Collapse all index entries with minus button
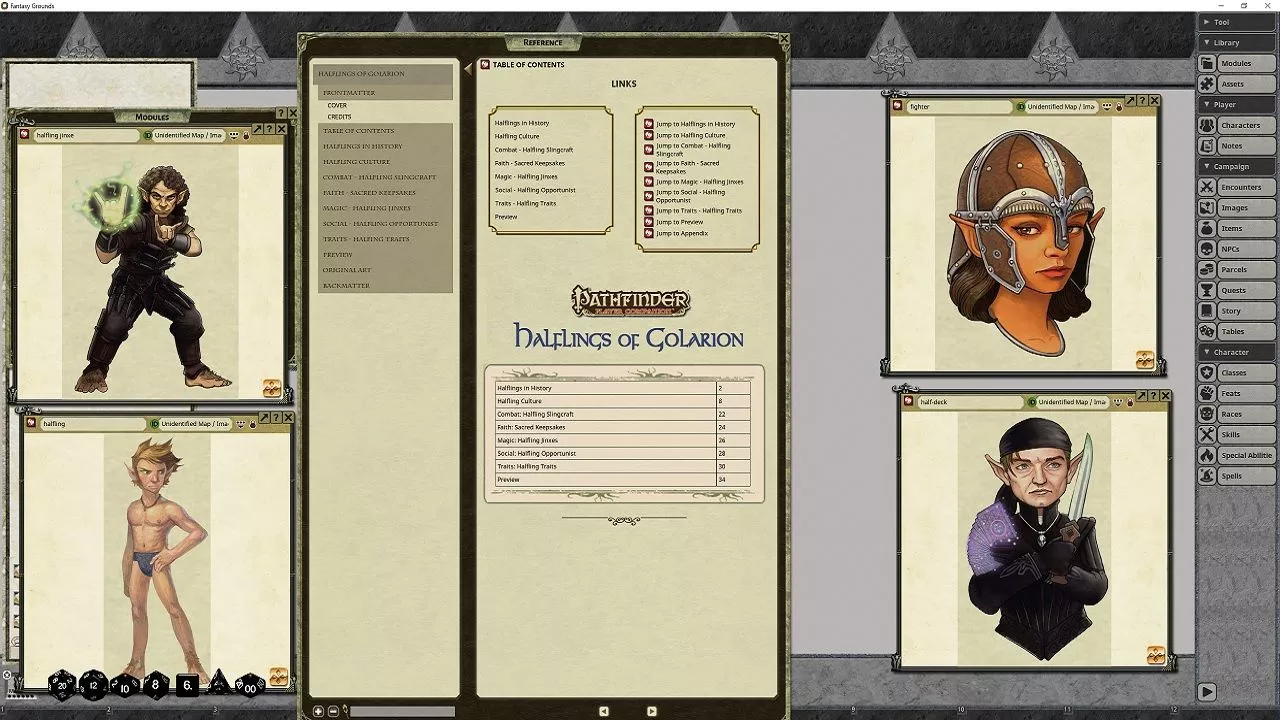The image size is (1280, 720). point(333,711)
